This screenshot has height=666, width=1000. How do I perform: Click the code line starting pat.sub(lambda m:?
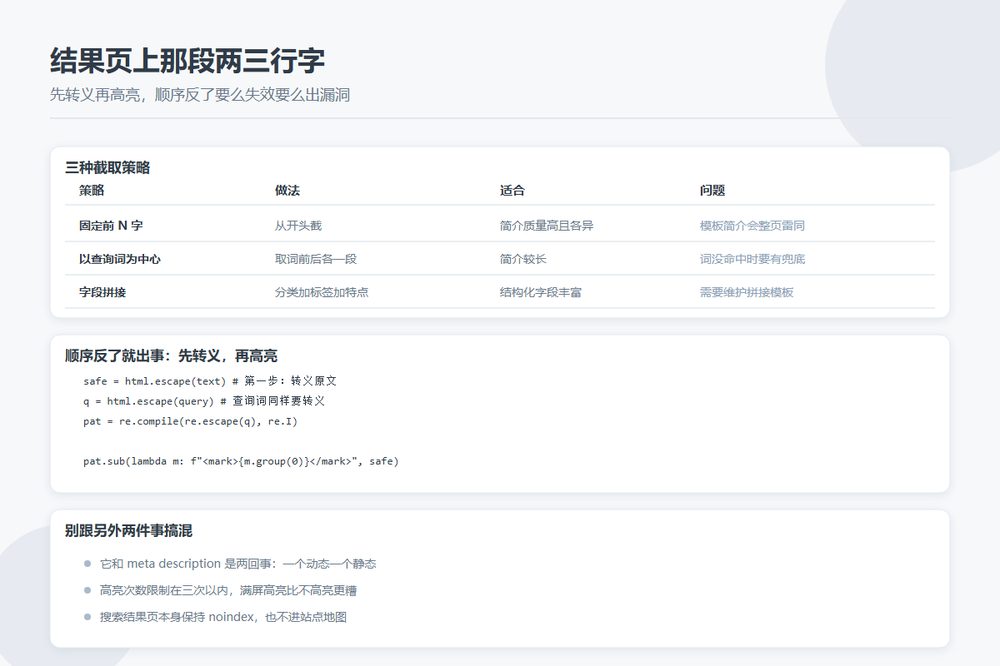(x=240, y=461)
